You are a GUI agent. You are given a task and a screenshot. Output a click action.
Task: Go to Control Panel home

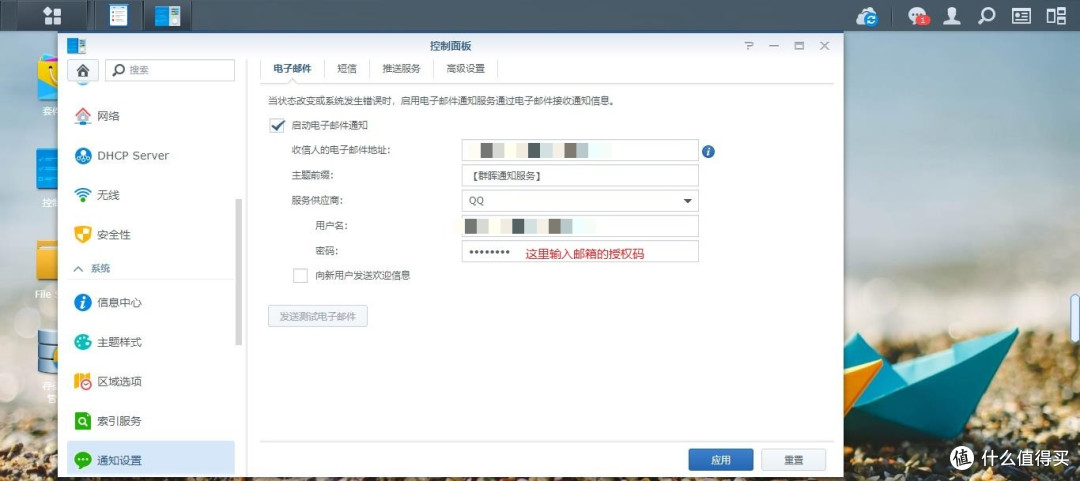click(x=83, y=70)
